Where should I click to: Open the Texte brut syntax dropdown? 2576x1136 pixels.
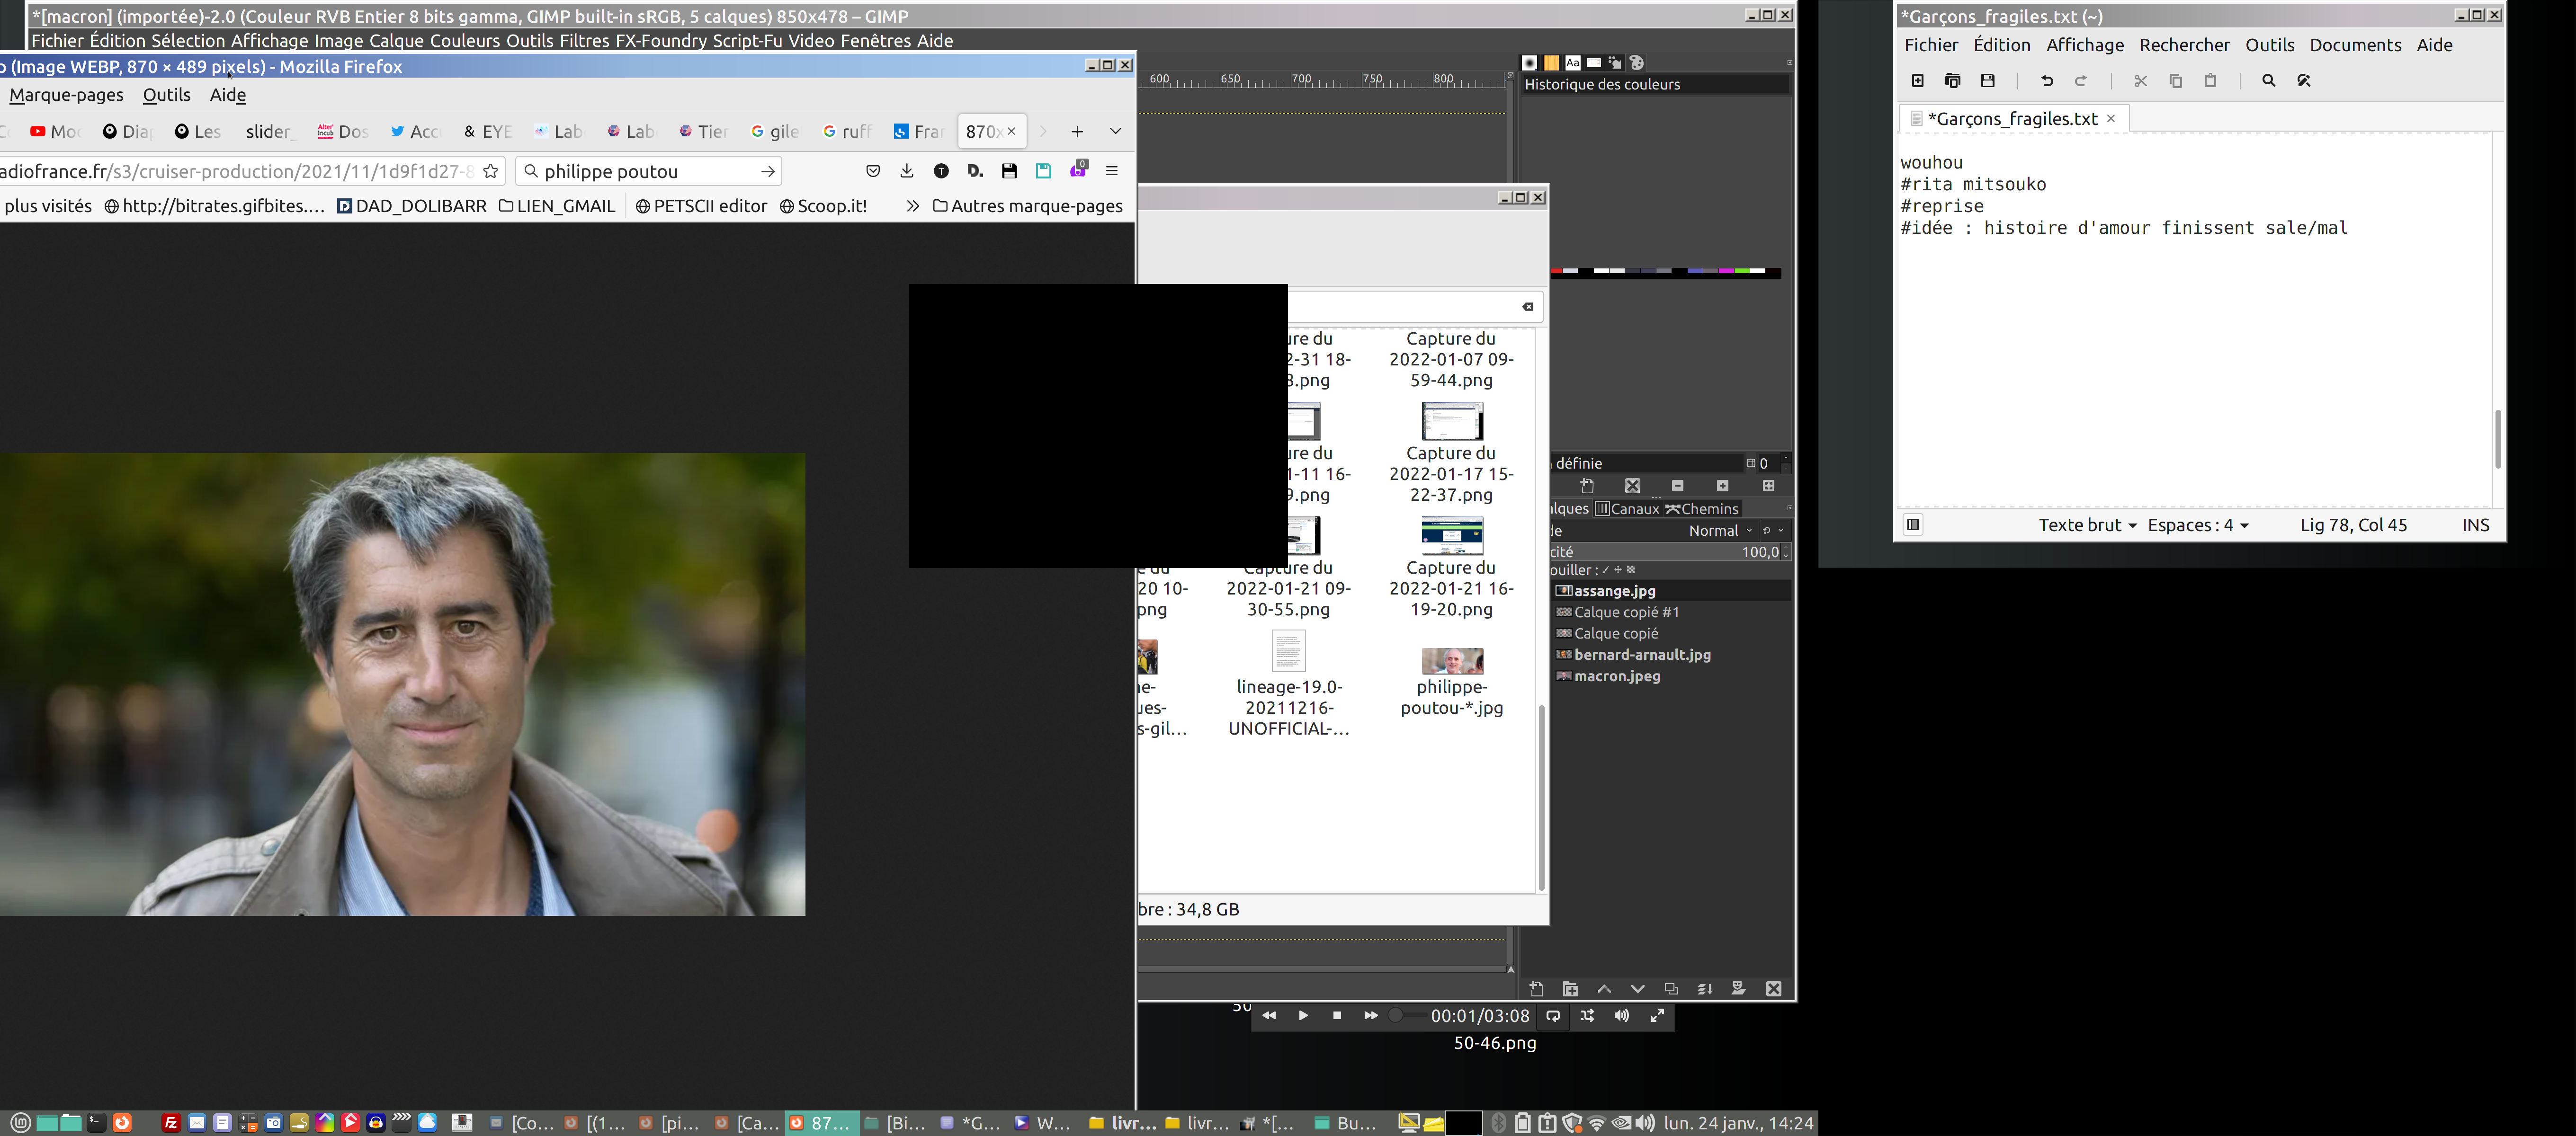point(2087,525)
